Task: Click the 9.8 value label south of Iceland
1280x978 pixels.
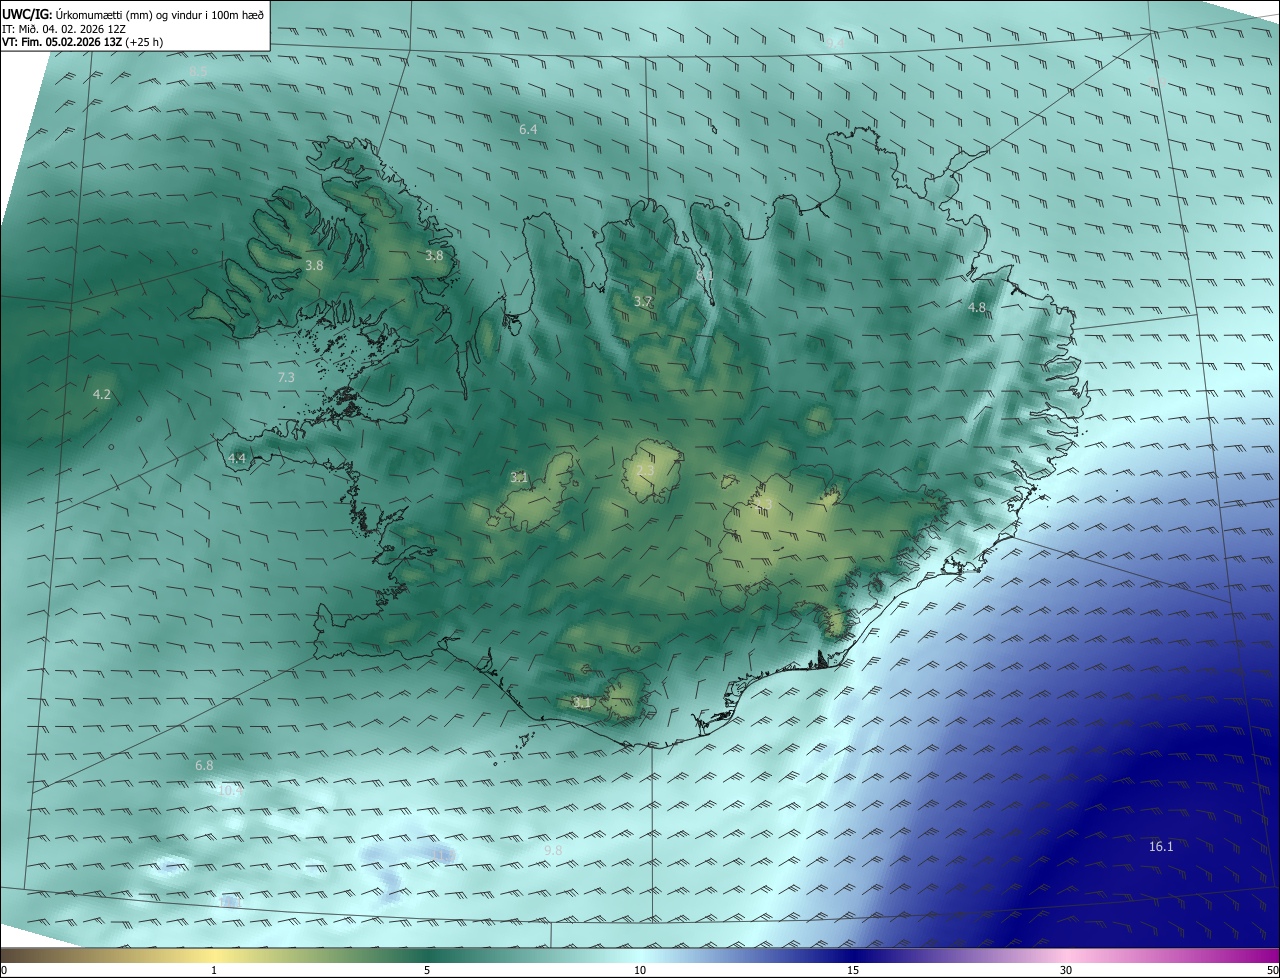Action: pos(553,851)
